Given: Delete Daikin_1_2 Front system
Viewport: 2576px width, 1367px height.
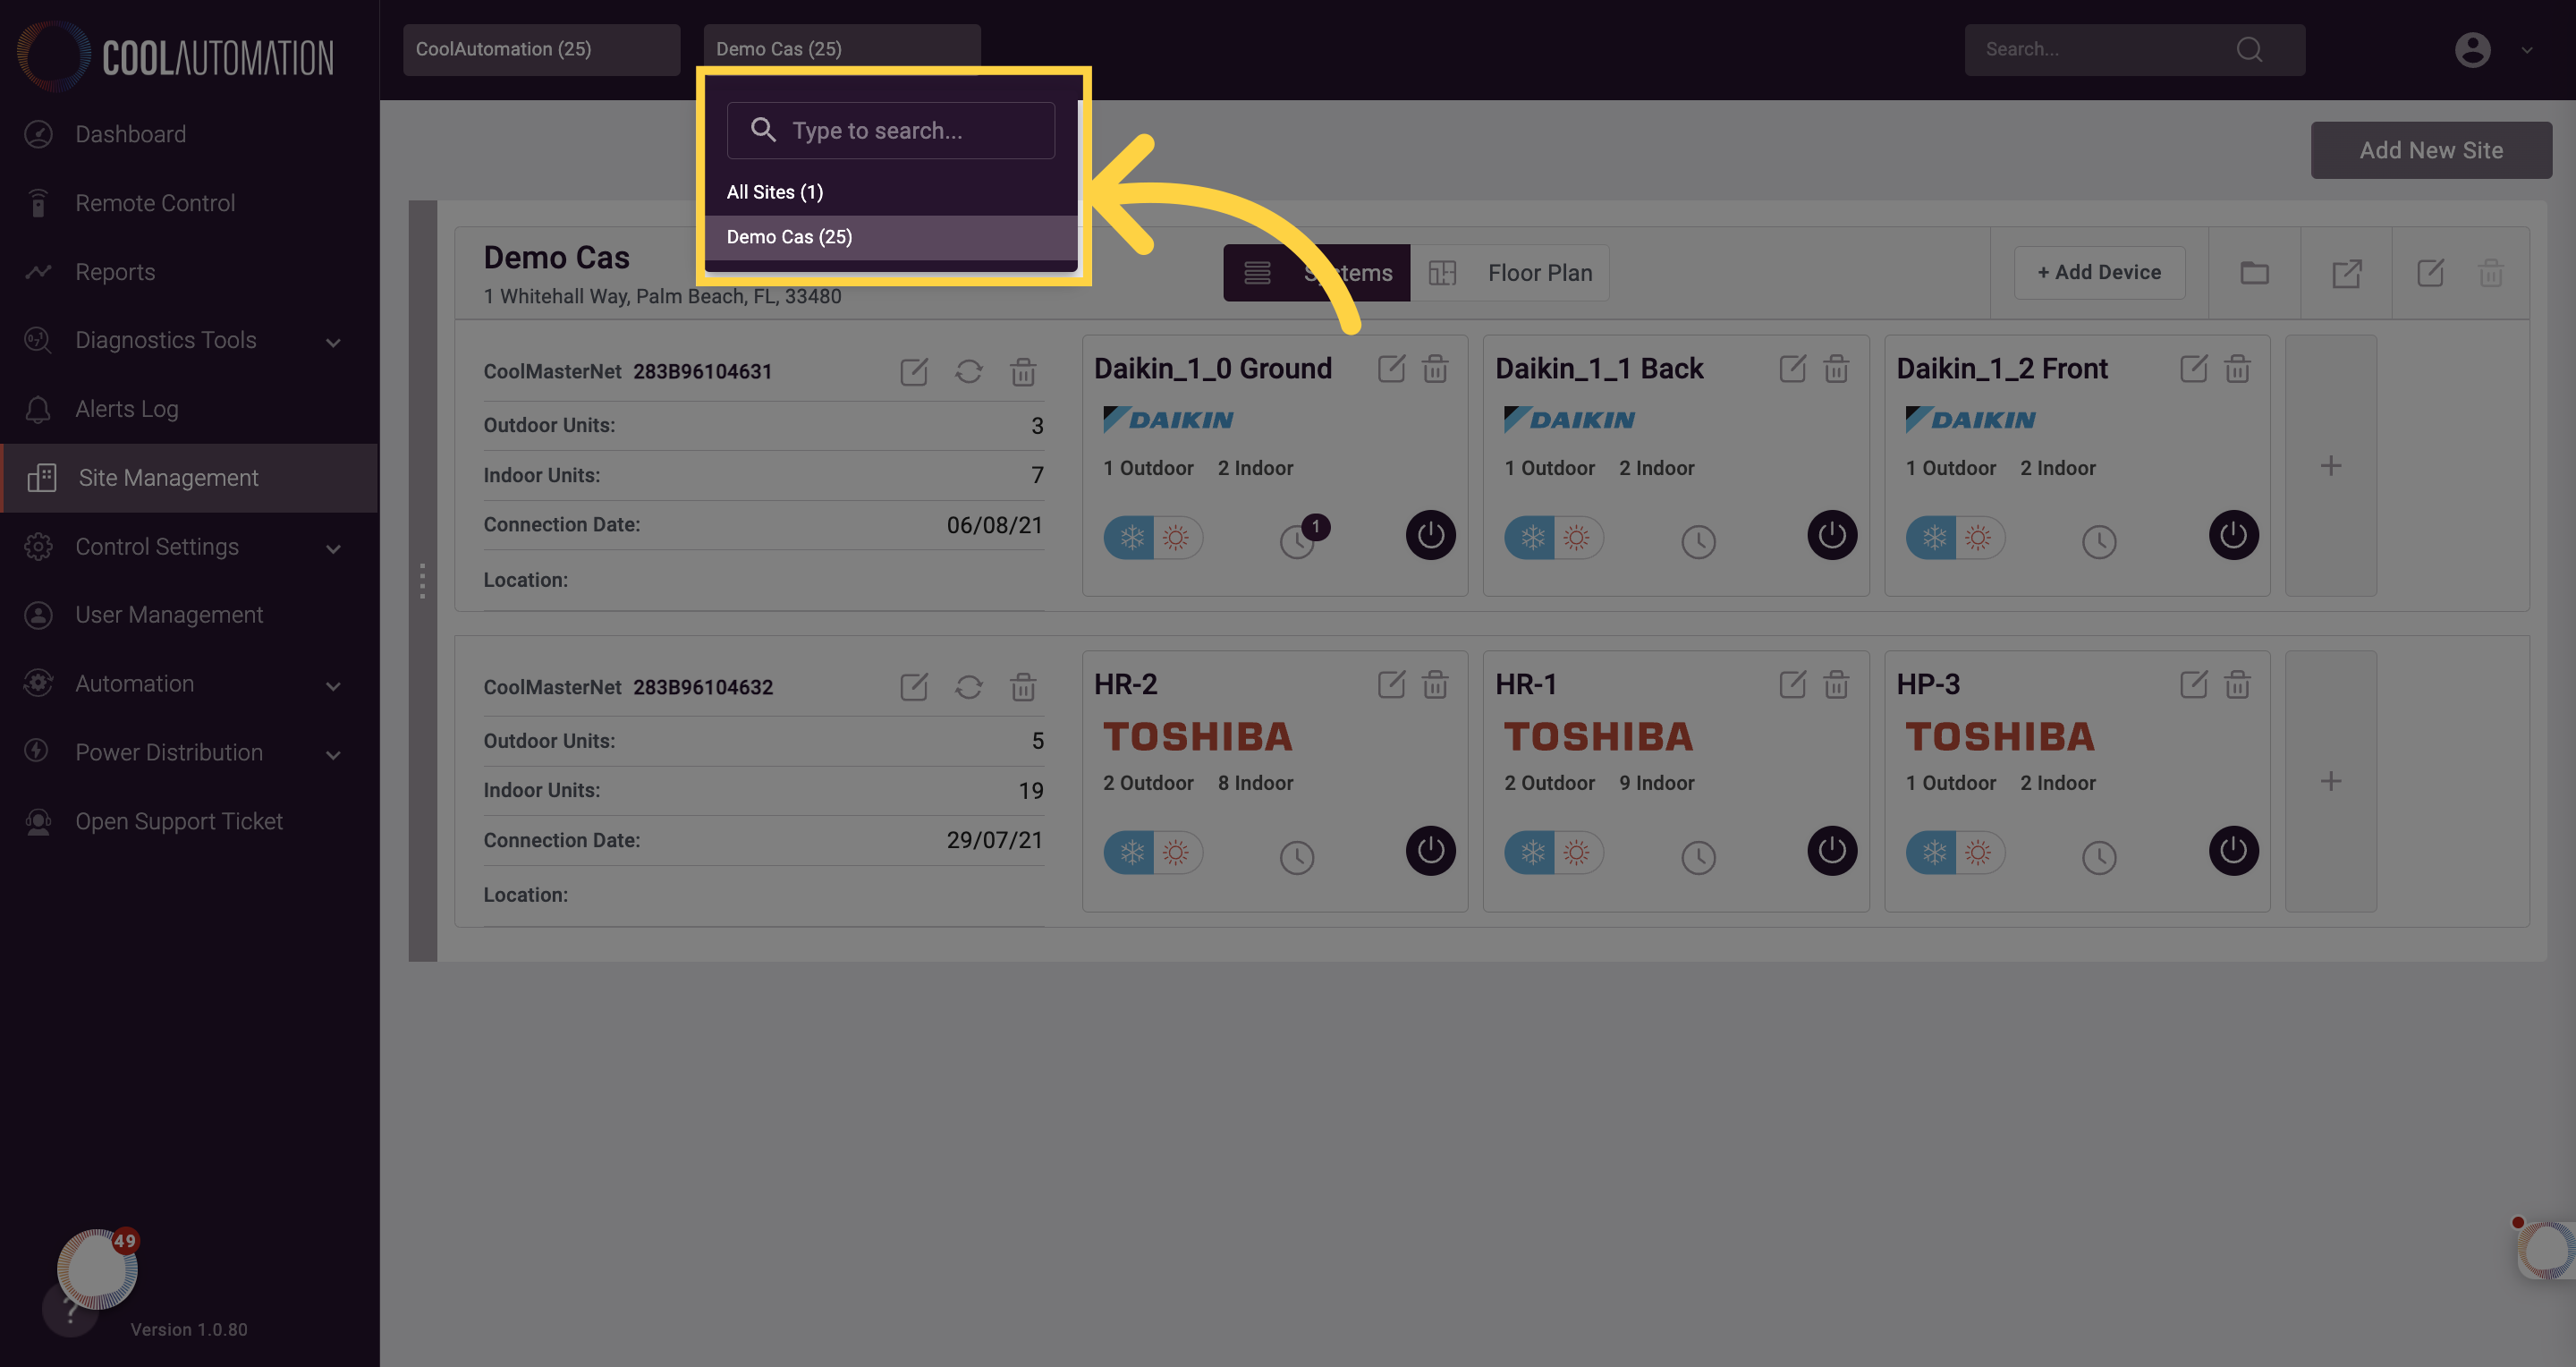Looking at the screenshot, I should coord(2237,369).
